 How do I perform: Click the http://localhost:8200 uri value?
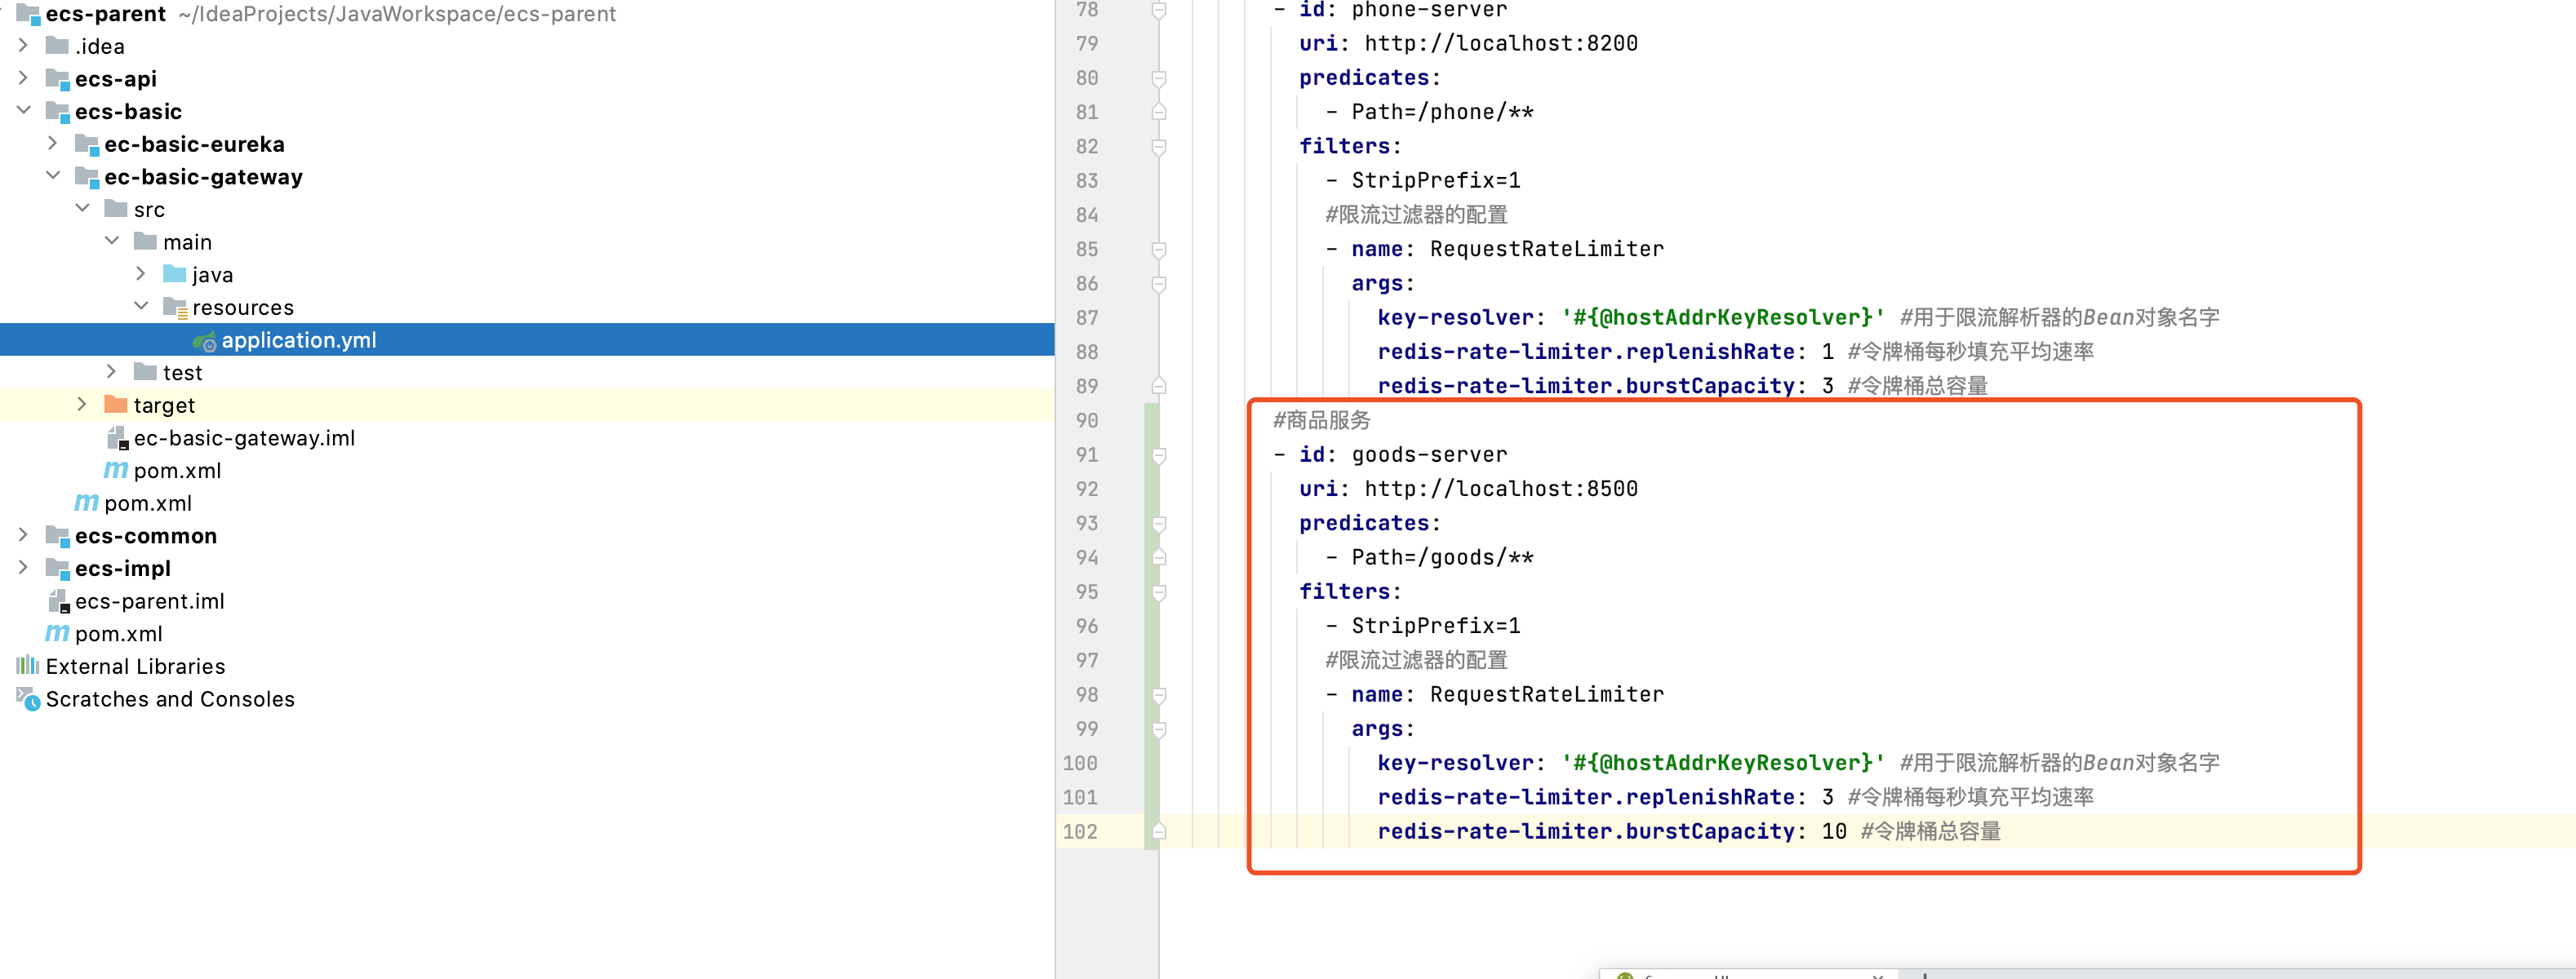coord(1500,44)
